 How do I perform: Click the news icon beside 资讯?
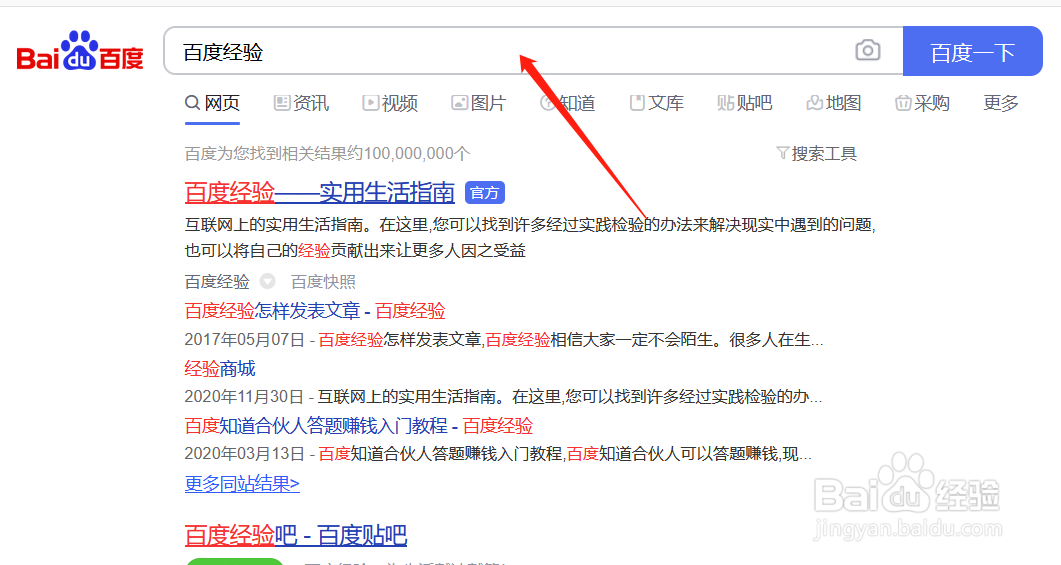pos(281,103)
